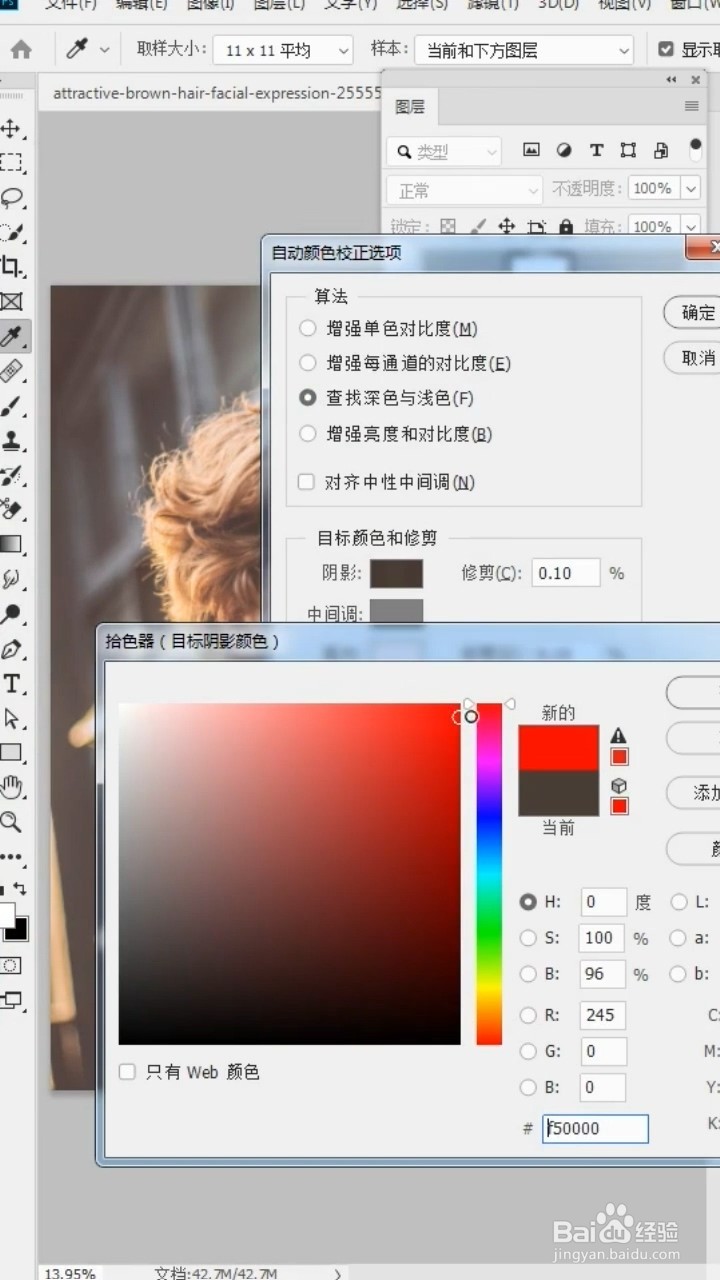This screenshot has height=1280, width=720.
Task: Select the Frame tool
Action: [12, 301]
